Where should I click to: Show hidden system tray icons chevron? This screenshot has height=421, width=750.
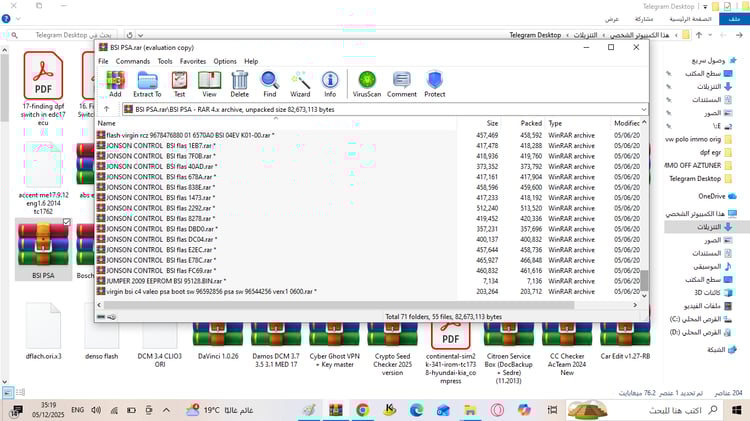coord(166,410)
